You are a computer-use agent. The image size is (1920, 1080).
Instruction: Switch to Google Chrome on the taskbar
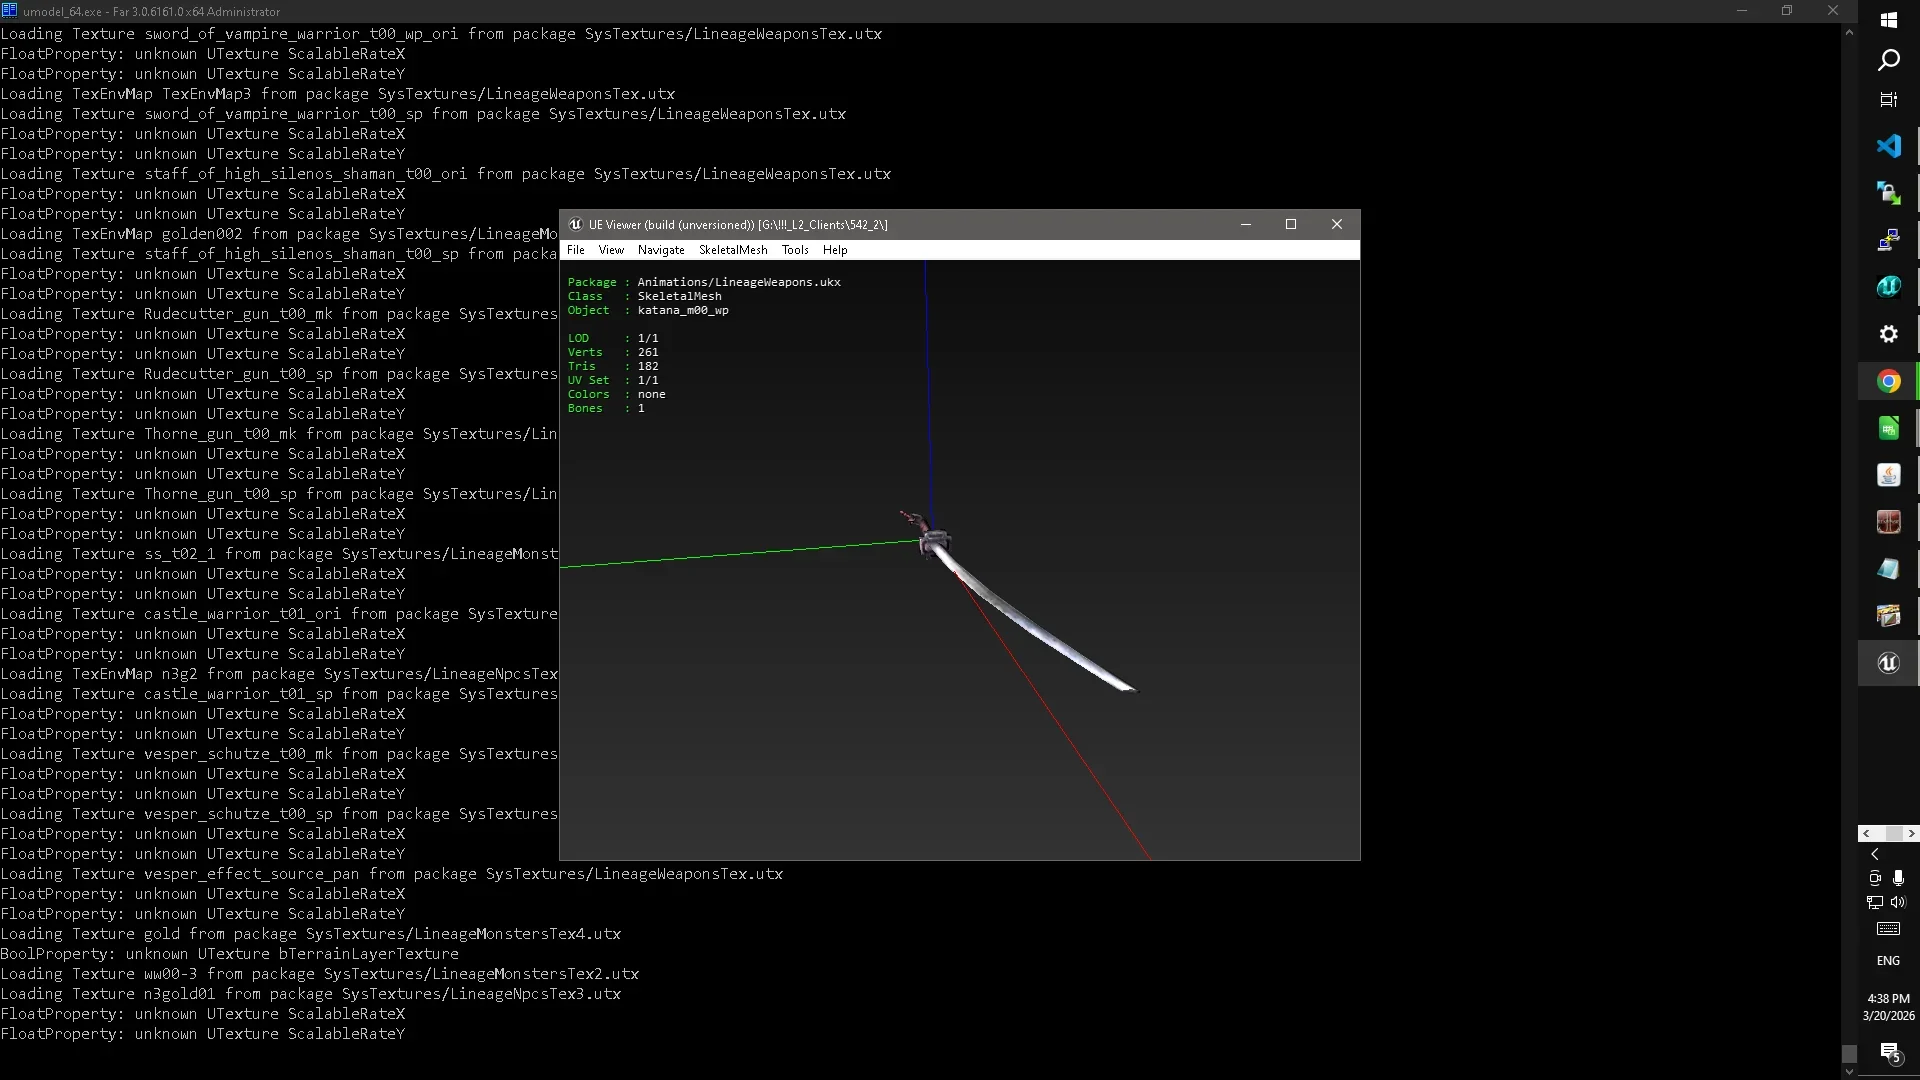[1889, 381]
